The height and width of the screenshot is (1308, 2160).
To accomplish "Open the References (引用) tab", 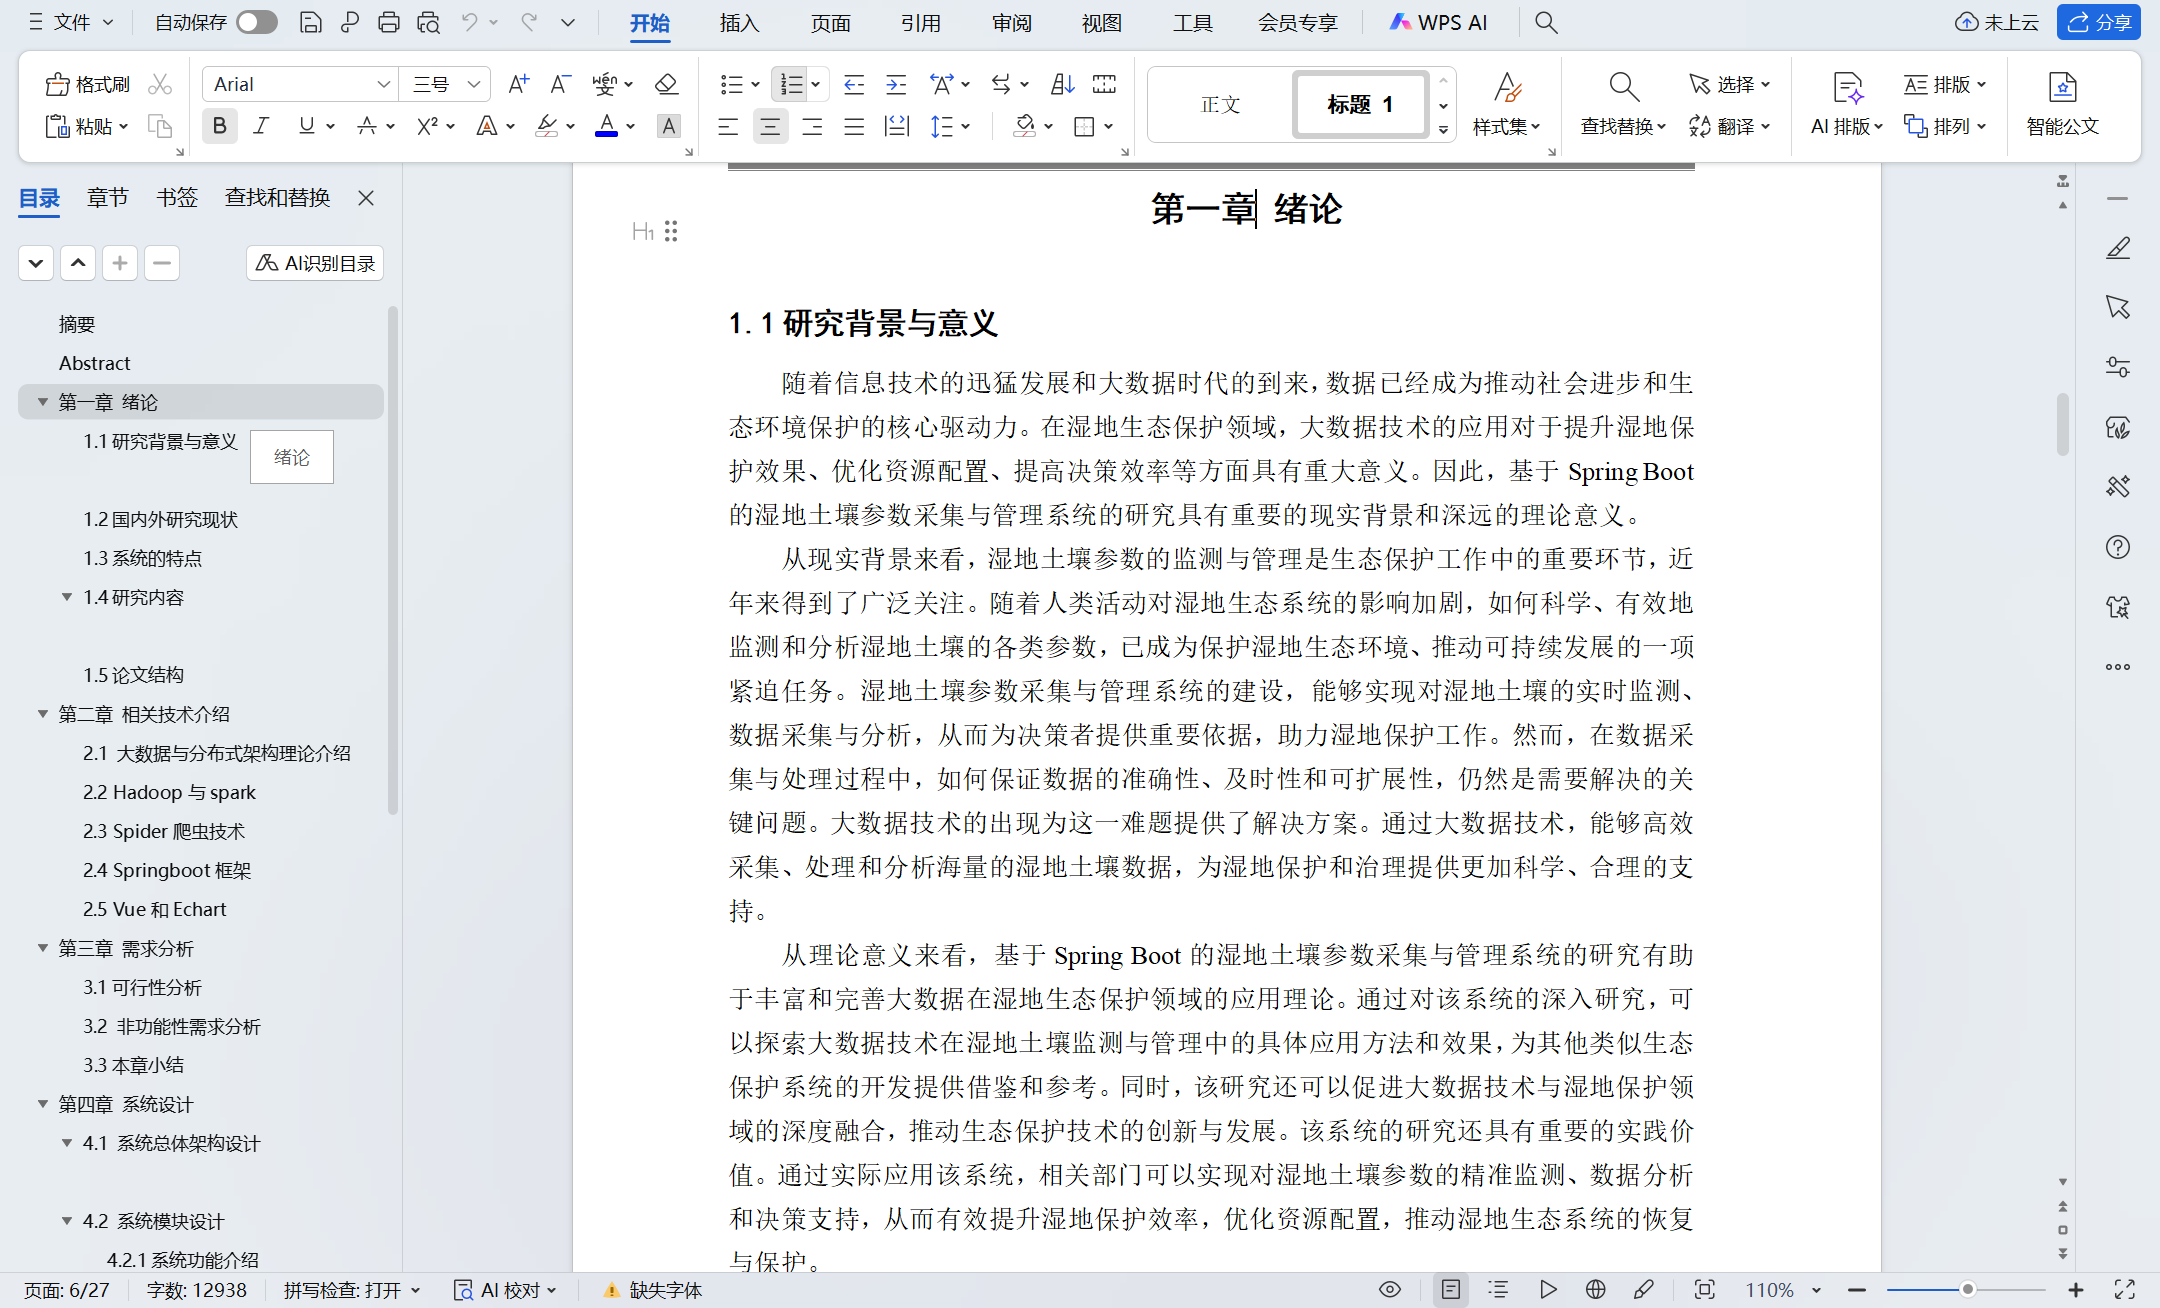I will [x=920, y=22].
